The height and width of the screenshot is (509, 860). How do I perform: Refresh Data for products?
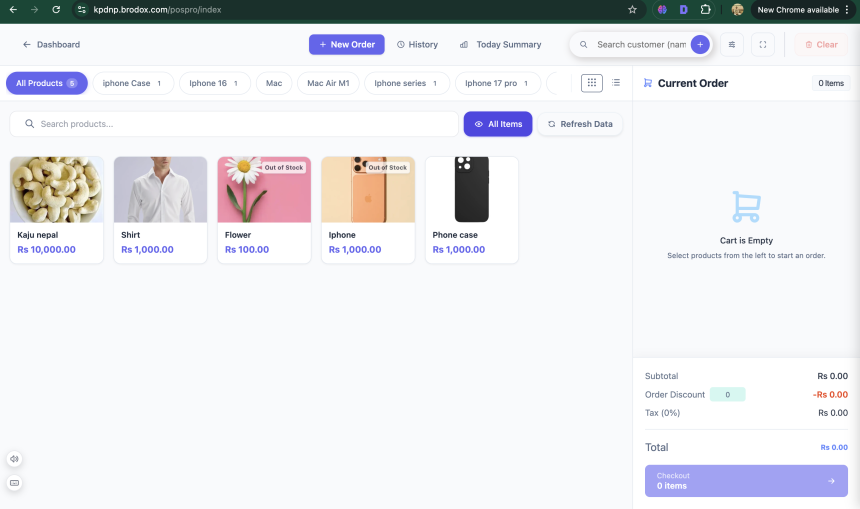[580, 124]
